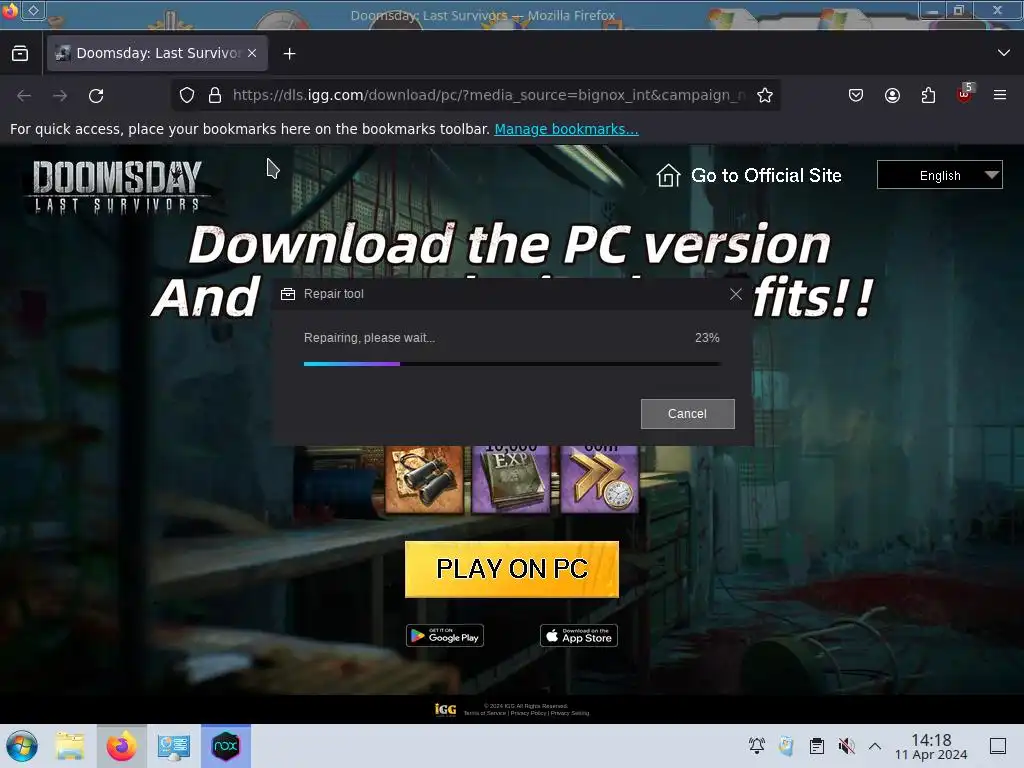Image resolution: width=1024 pixels, height=768 pixels.
Task: Click the site security padlock icon
Action: (215, 95)
